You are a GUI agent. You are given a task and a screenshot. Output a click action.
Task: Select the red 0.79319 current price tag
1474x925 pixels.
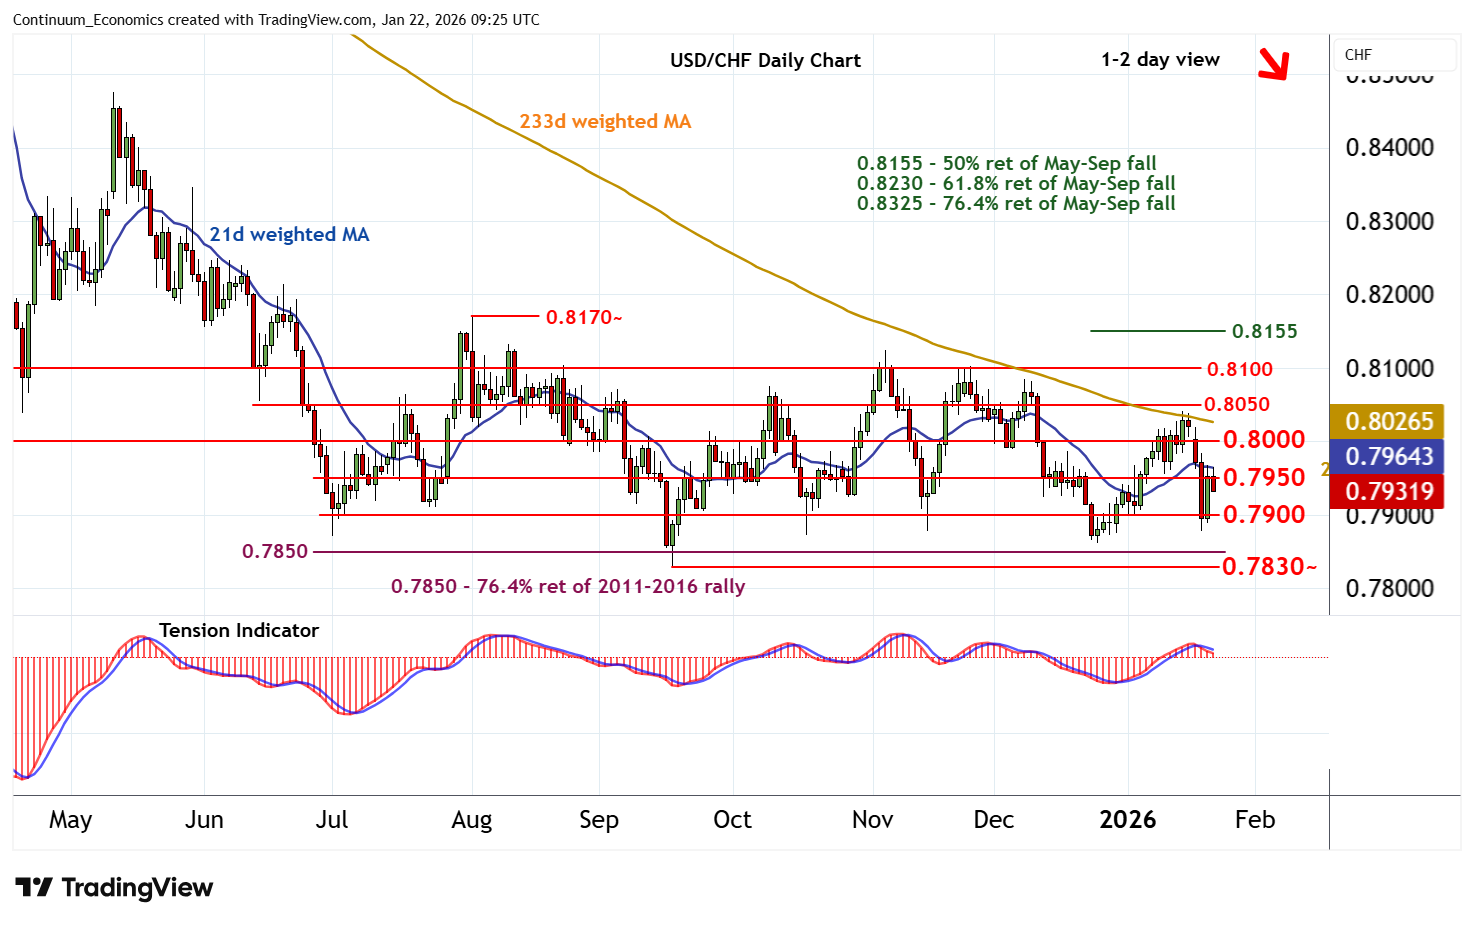click(x=1389, y=491)
